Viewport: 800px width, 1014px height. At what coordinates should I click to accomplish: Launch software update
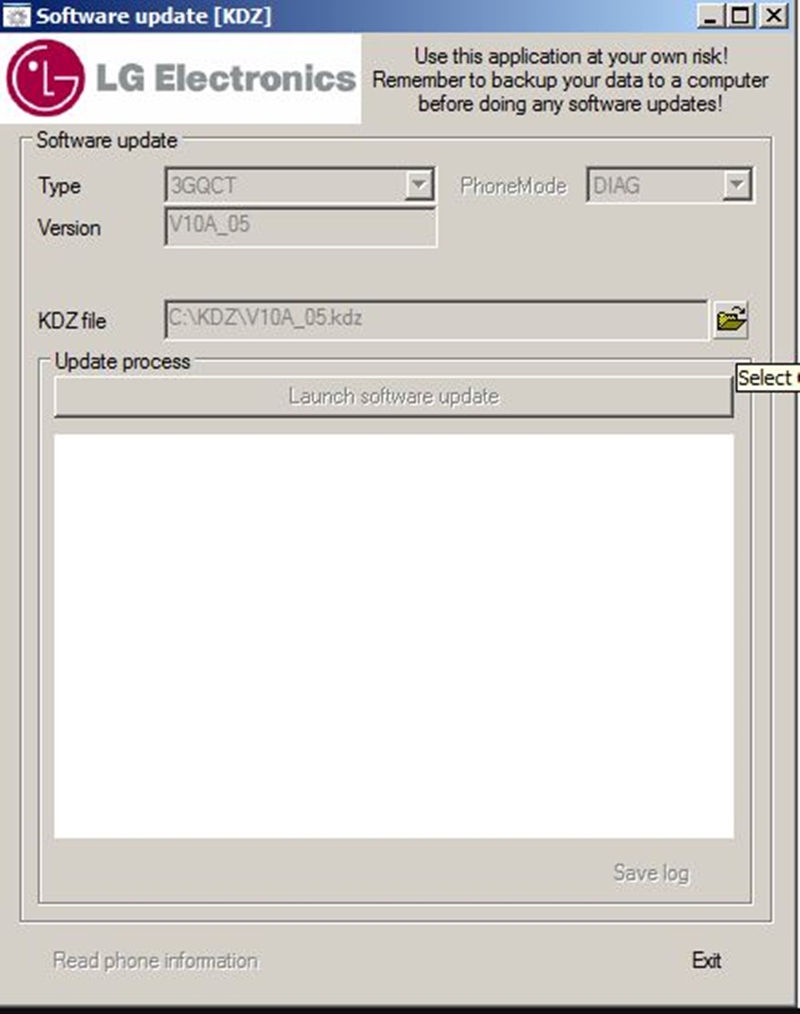point(394,396)
